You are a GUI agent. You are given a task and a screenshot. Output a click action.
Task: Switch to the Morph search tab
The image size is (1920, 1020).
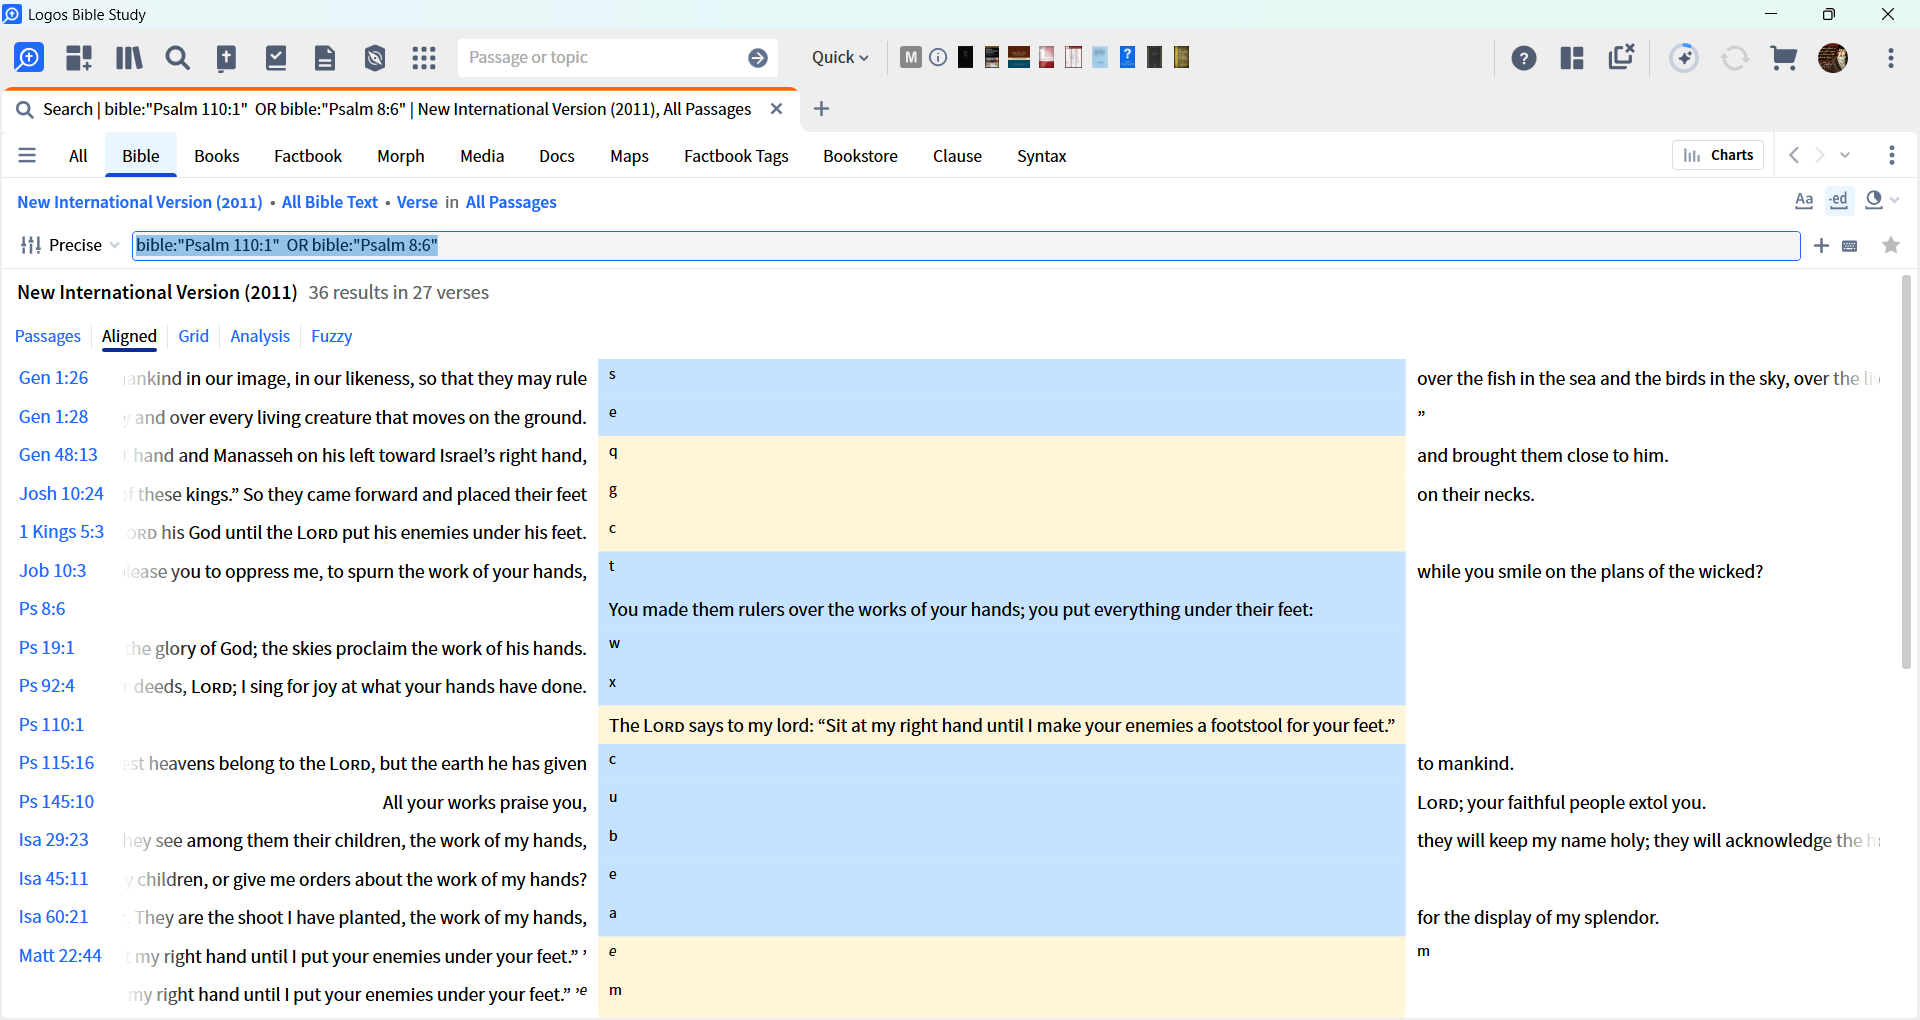[401, 156]
